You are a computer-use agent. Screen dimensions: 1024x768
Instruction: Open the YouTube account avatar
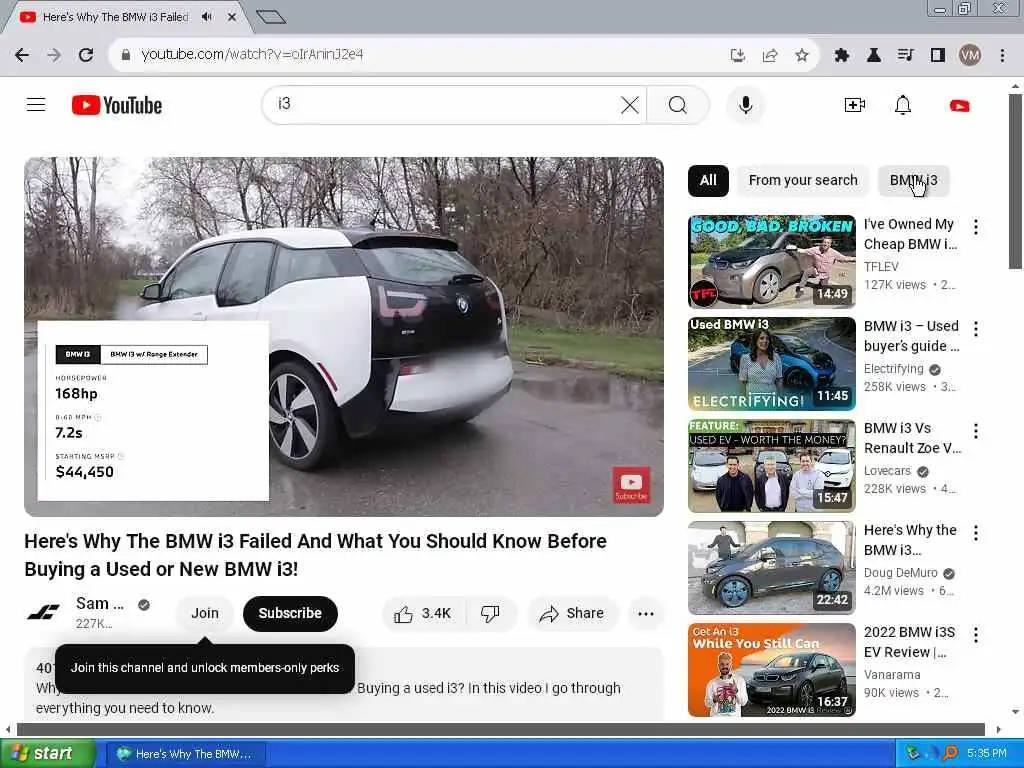coord(959,105)
